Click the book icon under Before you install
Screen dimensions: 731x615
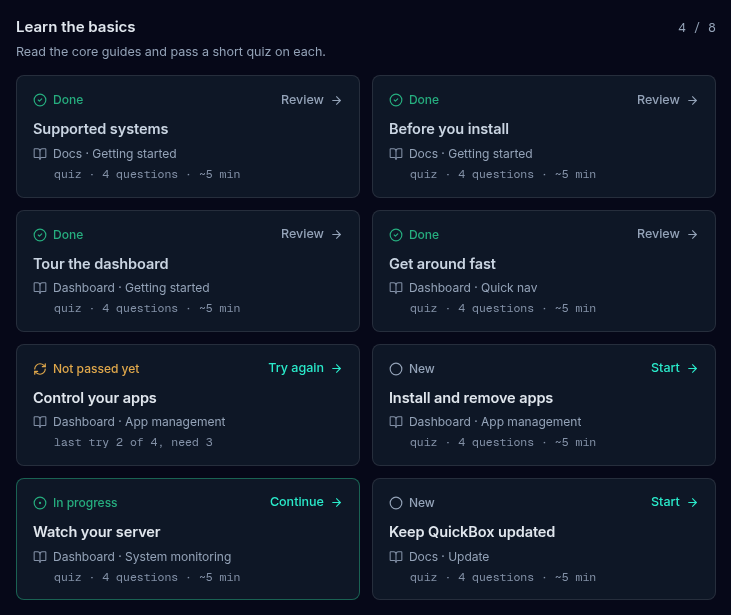coord(396,154)
